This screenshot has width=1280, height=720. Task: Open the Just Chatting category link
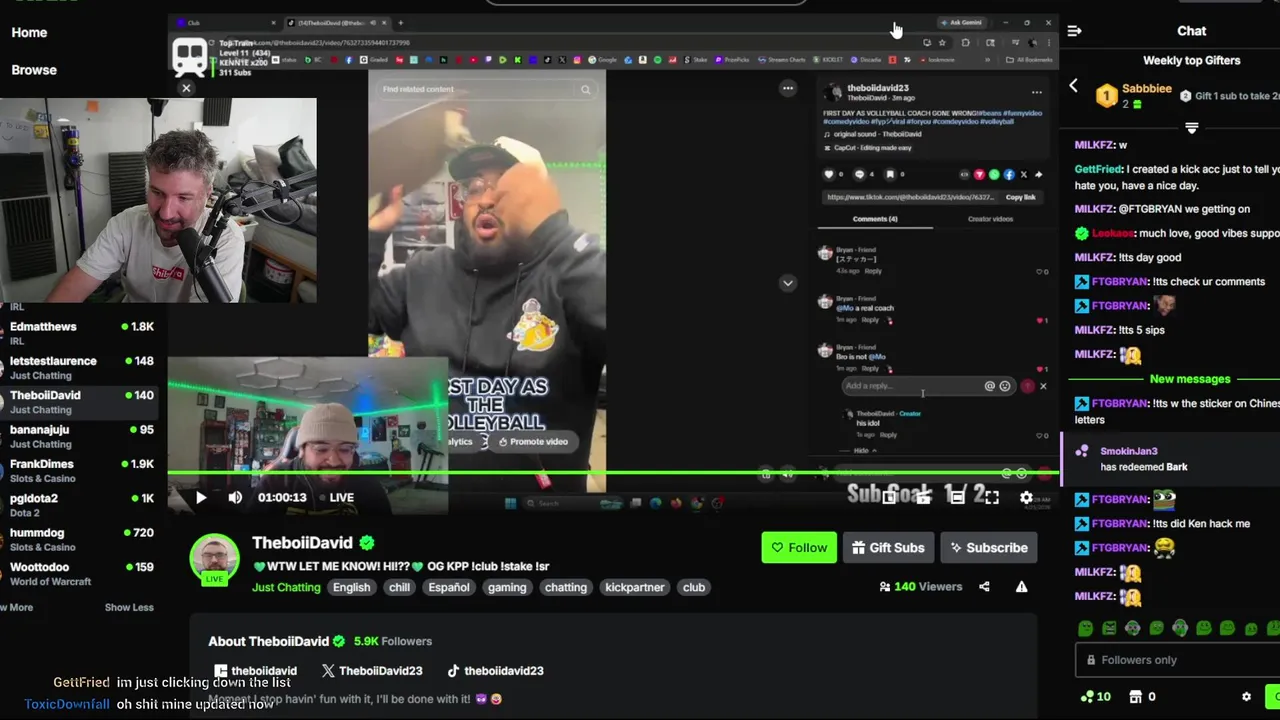click(x=286, y=587)
